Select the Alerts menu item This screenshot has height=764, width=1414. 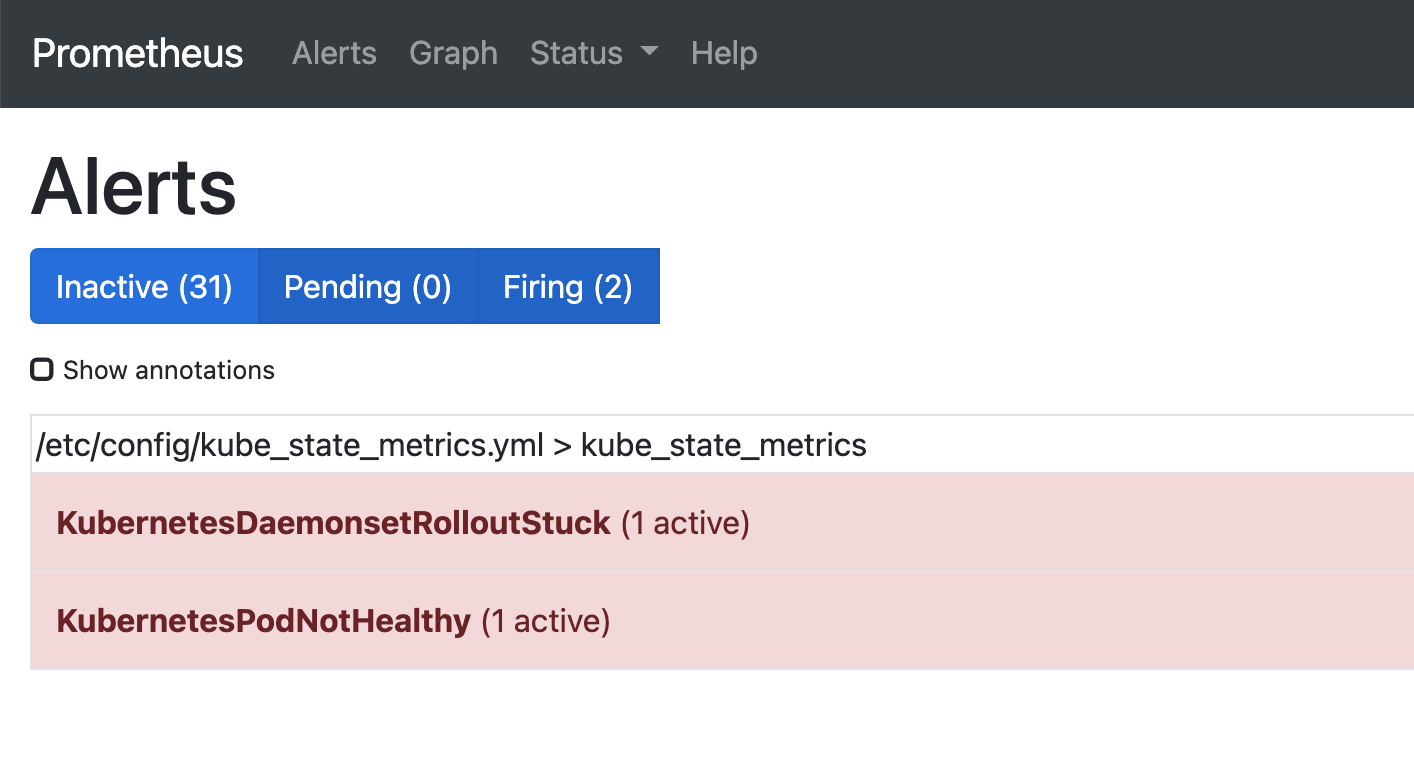pos(334,53)
